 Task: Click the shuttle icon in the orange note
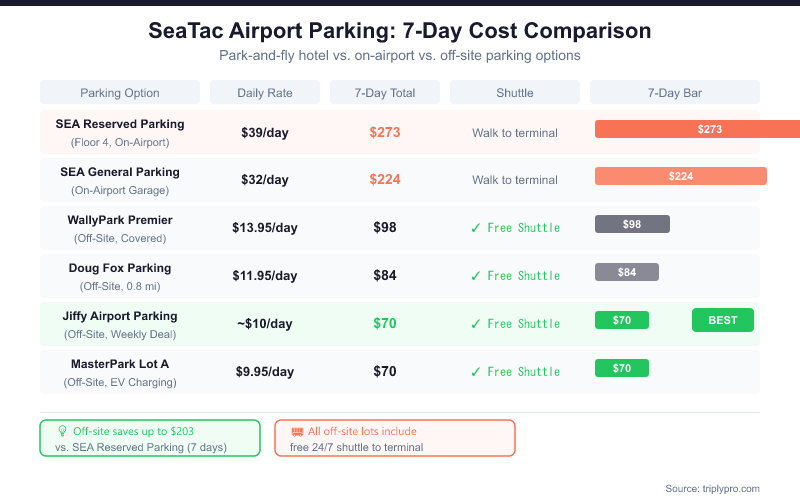(x=297, y=431)
